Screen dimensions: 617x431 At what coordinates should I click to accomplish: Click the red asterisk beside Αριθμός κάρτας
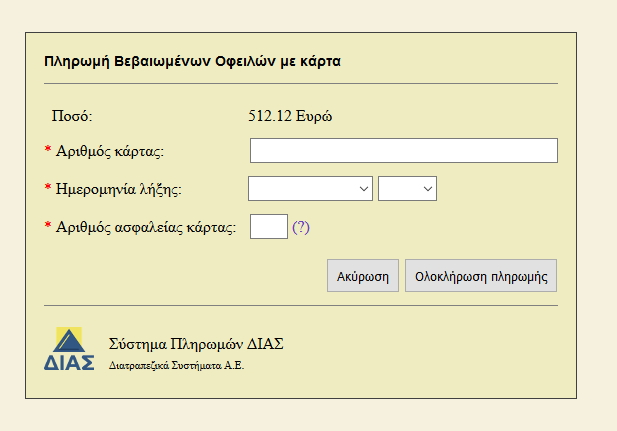[48, 149]
